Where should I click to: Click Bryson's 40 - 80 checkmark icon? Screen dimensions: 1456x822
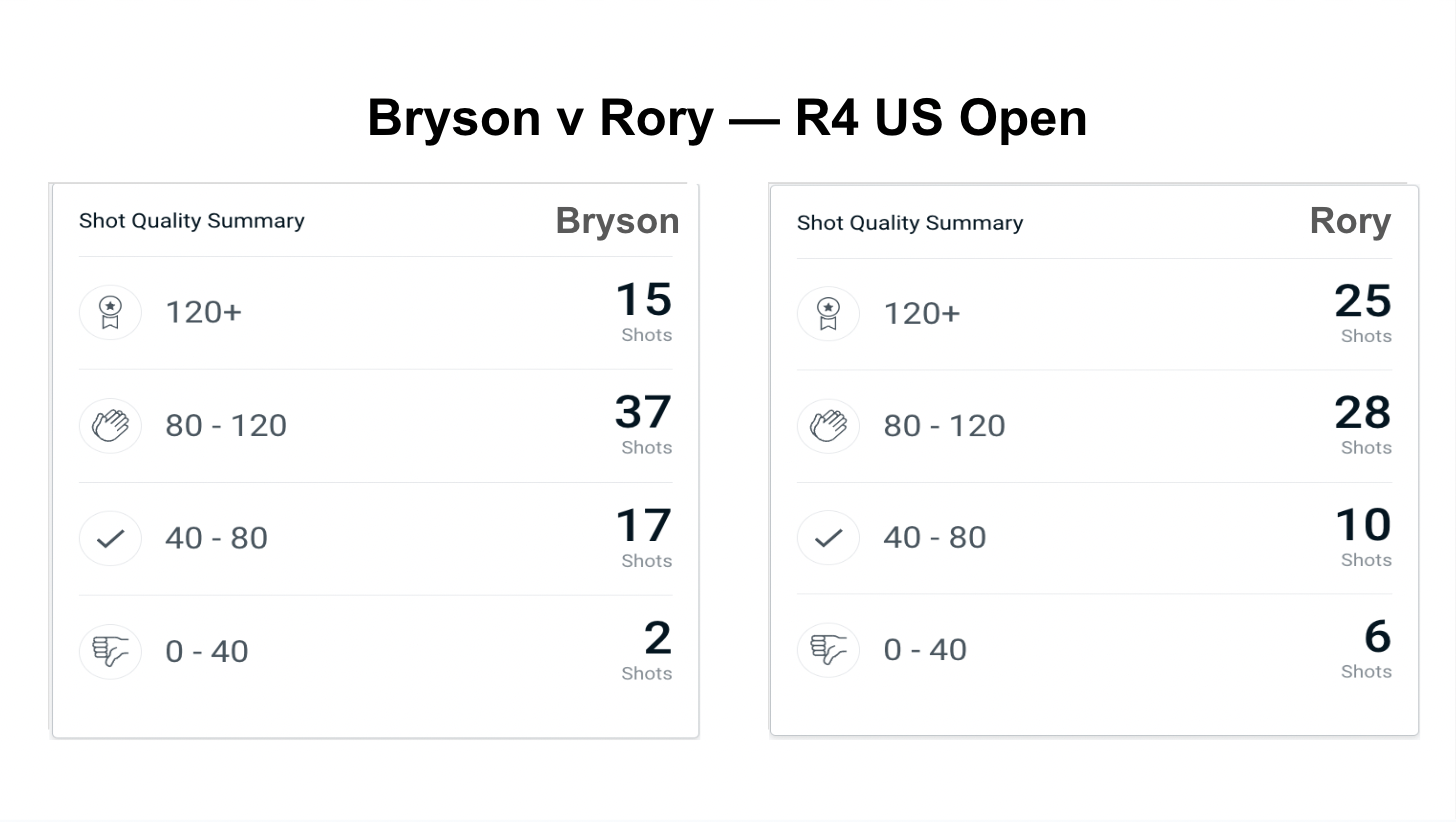point(110,538)
